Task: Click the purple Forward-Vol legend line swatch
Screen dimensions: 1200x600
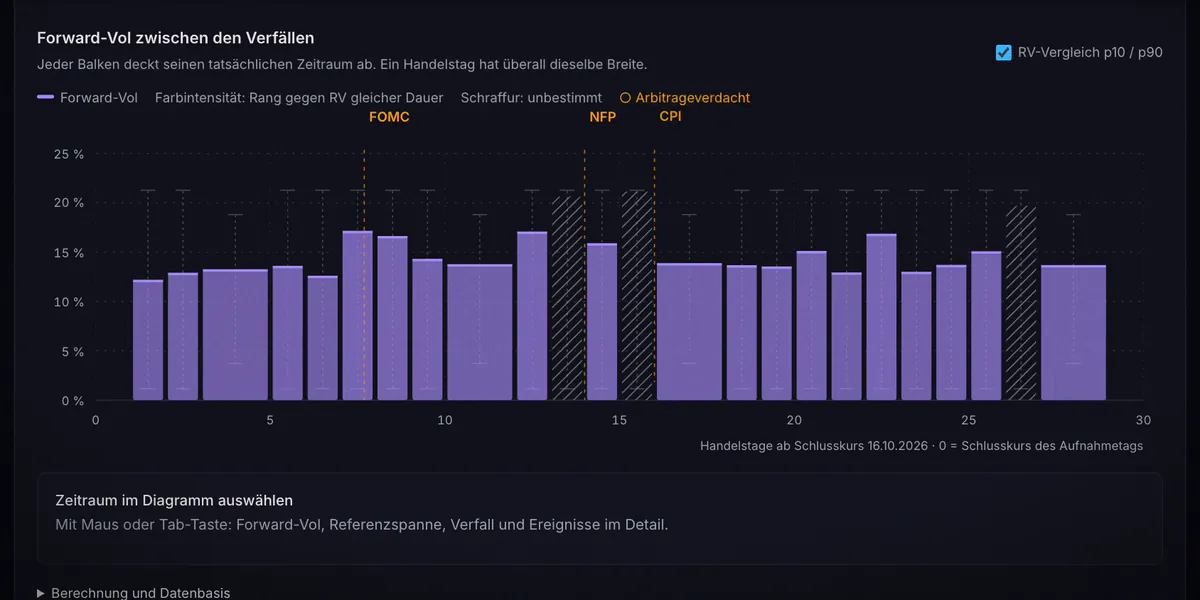Action: point(45,98)
